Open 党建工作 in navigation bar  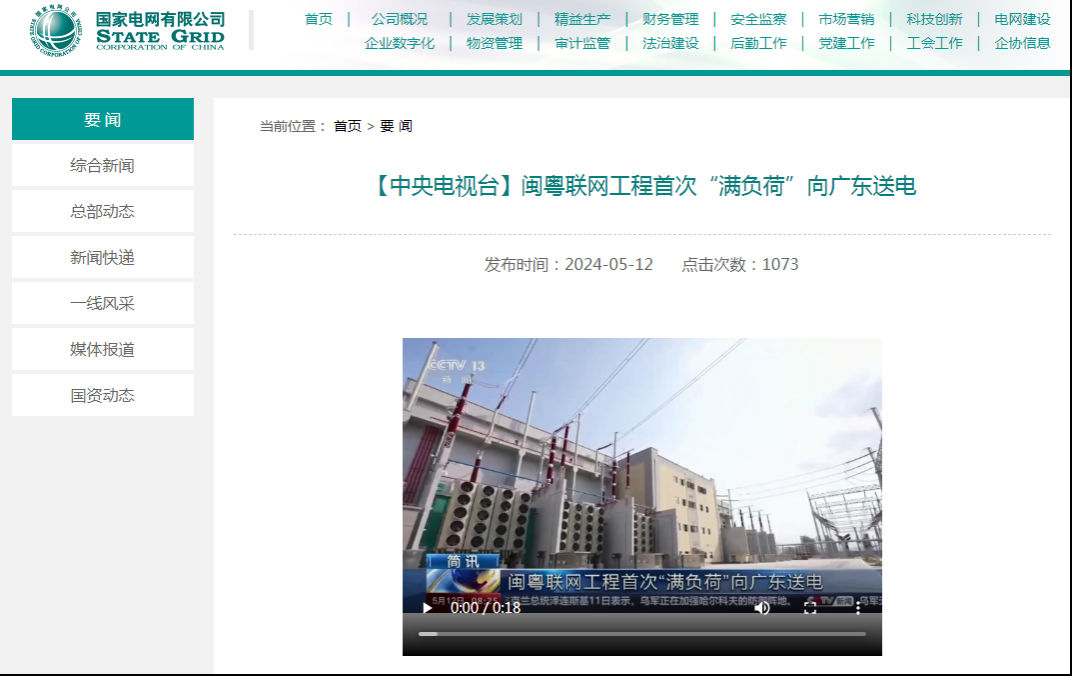click(x=846, y=43)
